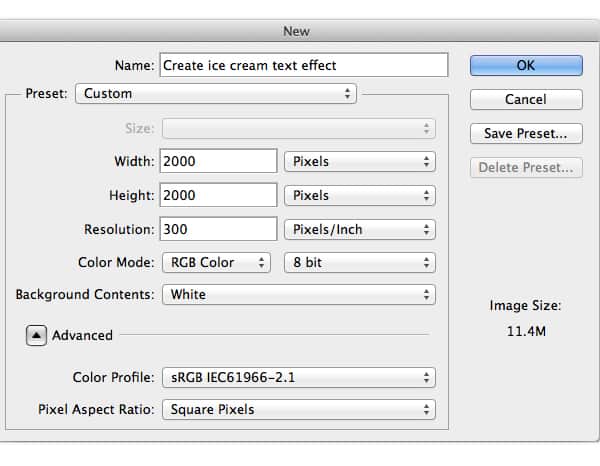Focus the Width value field
Image resolution: width=600 pixels, height=466 pixels.
(x=218, y=161)
